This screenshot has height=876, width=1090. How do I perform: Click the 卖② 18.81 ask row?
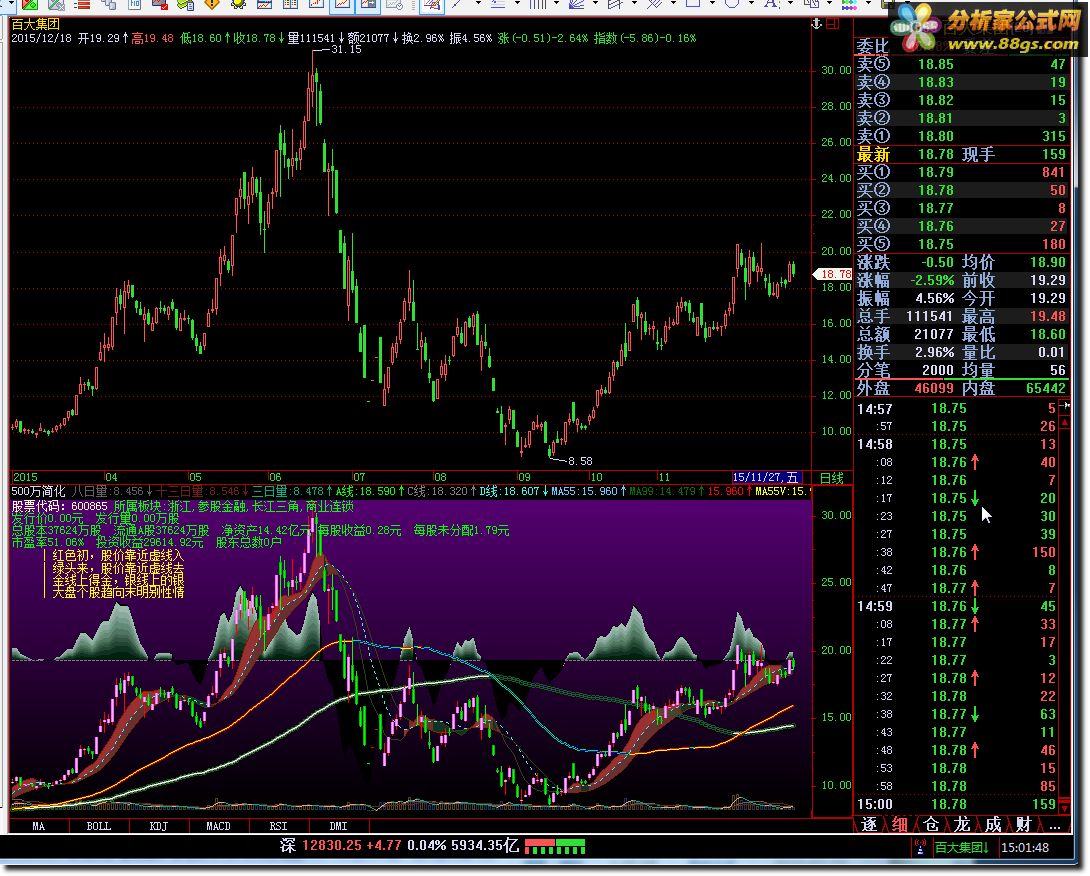961,118
